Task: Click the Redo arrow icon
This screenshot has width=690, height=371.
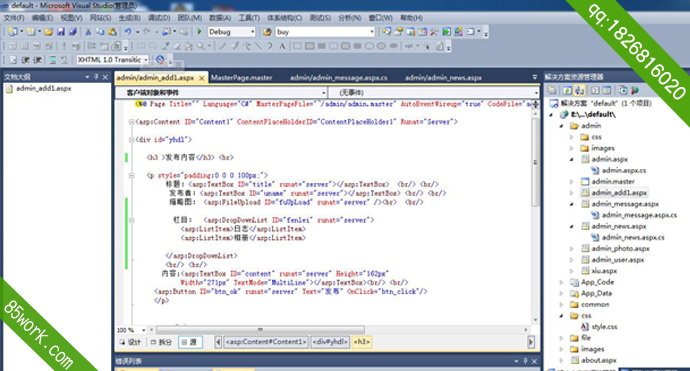Action: pos(147,32)
